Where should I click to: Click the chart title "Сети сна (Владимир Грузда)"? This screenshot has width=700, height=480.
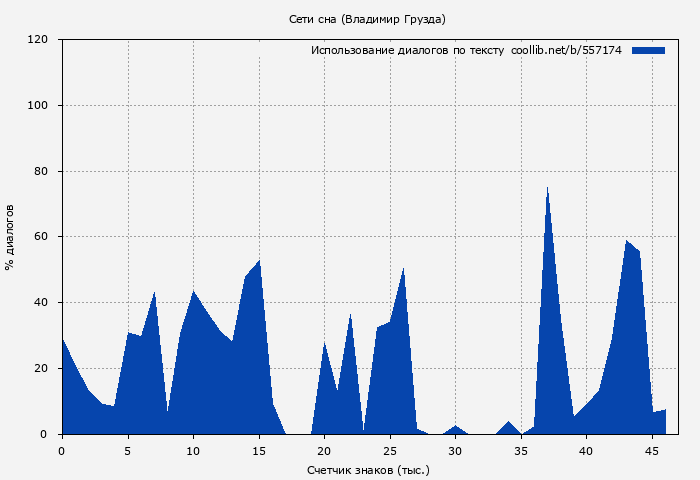[x=367, y=19]
